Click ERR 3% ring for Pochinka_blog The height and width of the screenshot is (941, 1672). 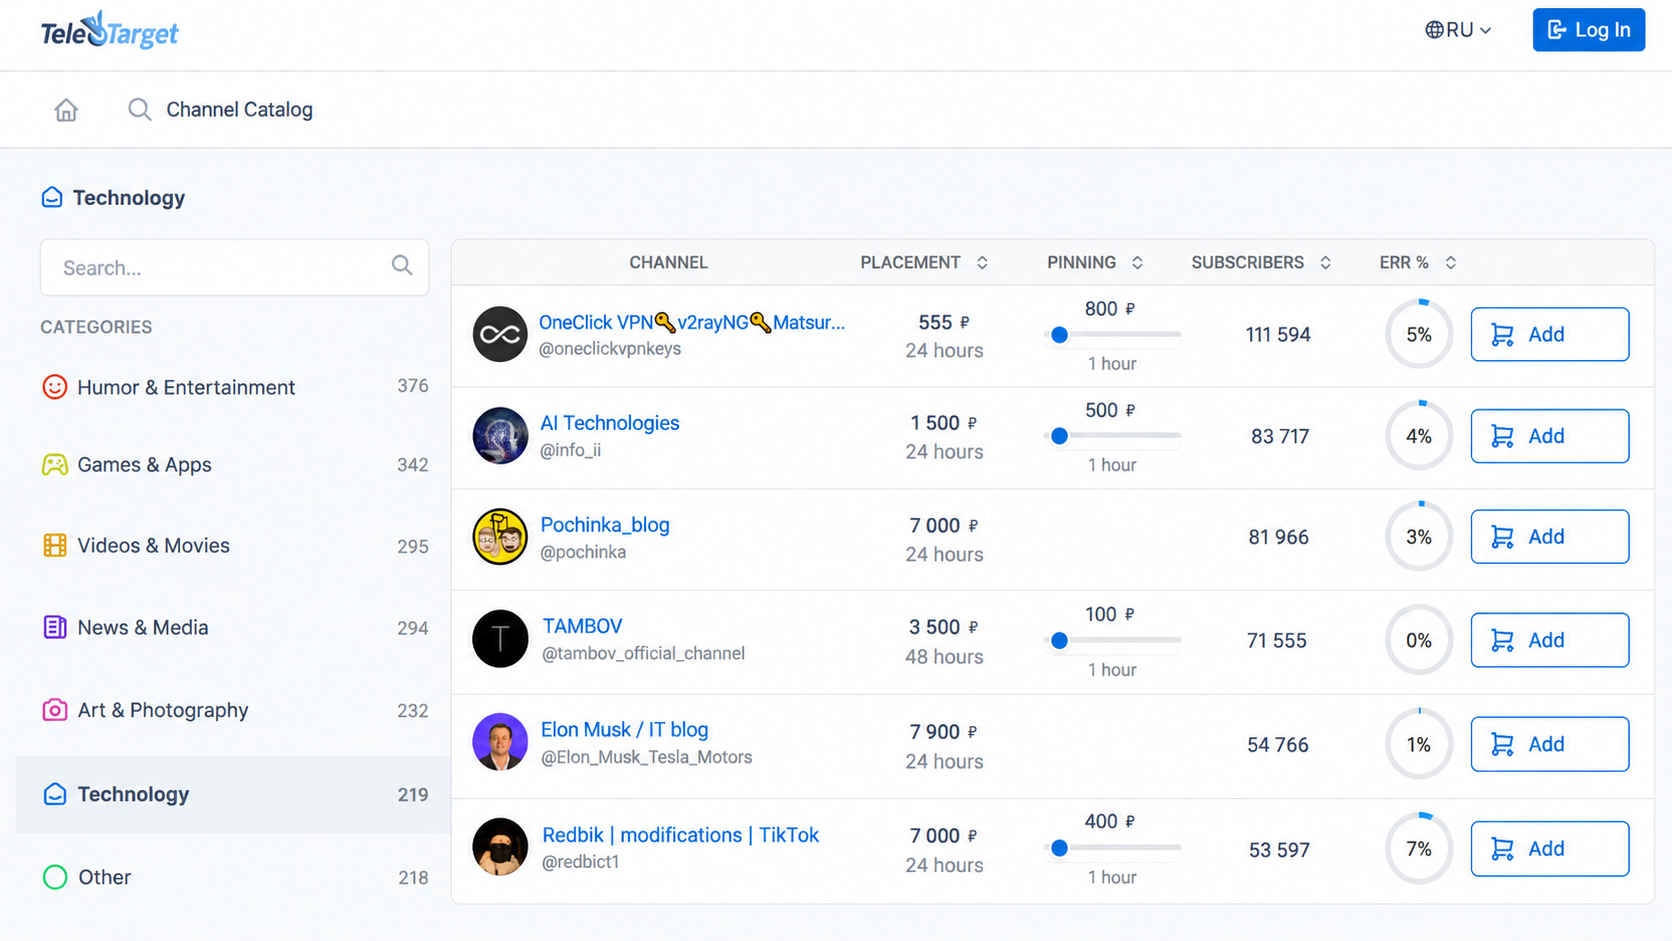(x=1419, y=537)
